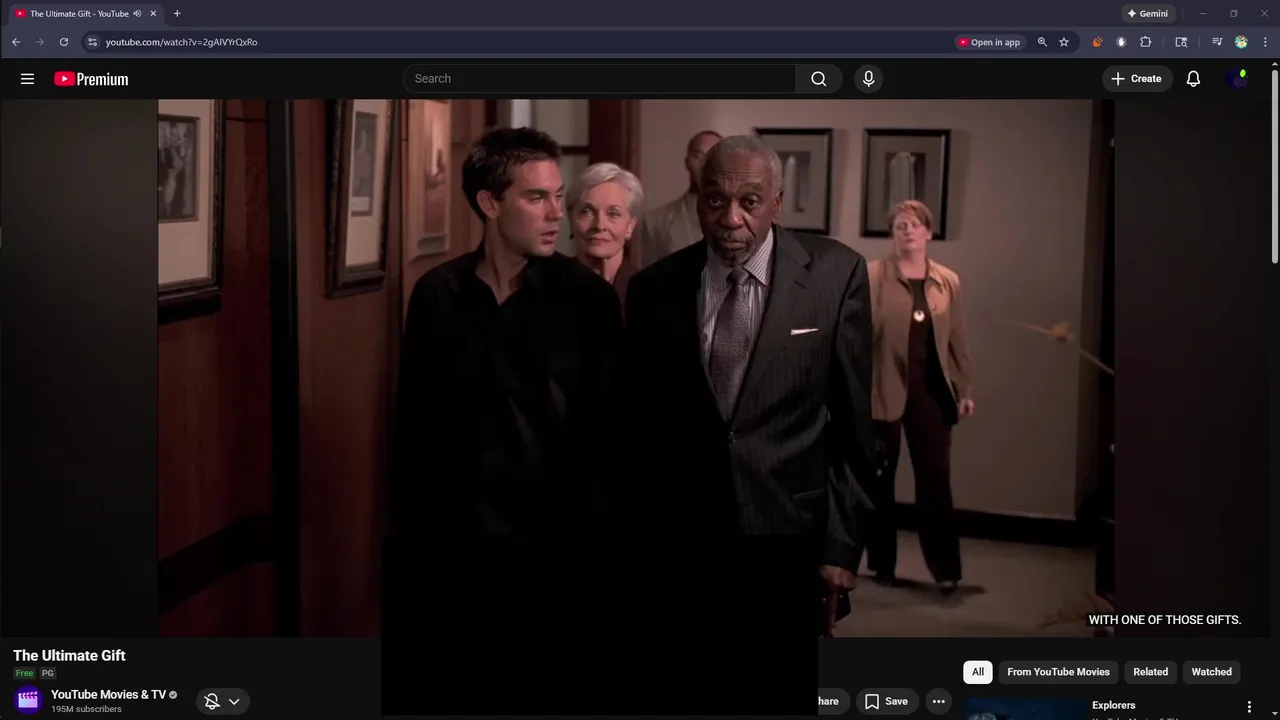Reload the YouTube page
Image resolution: width=1280 pixels, height=720 pixels.
64,42
